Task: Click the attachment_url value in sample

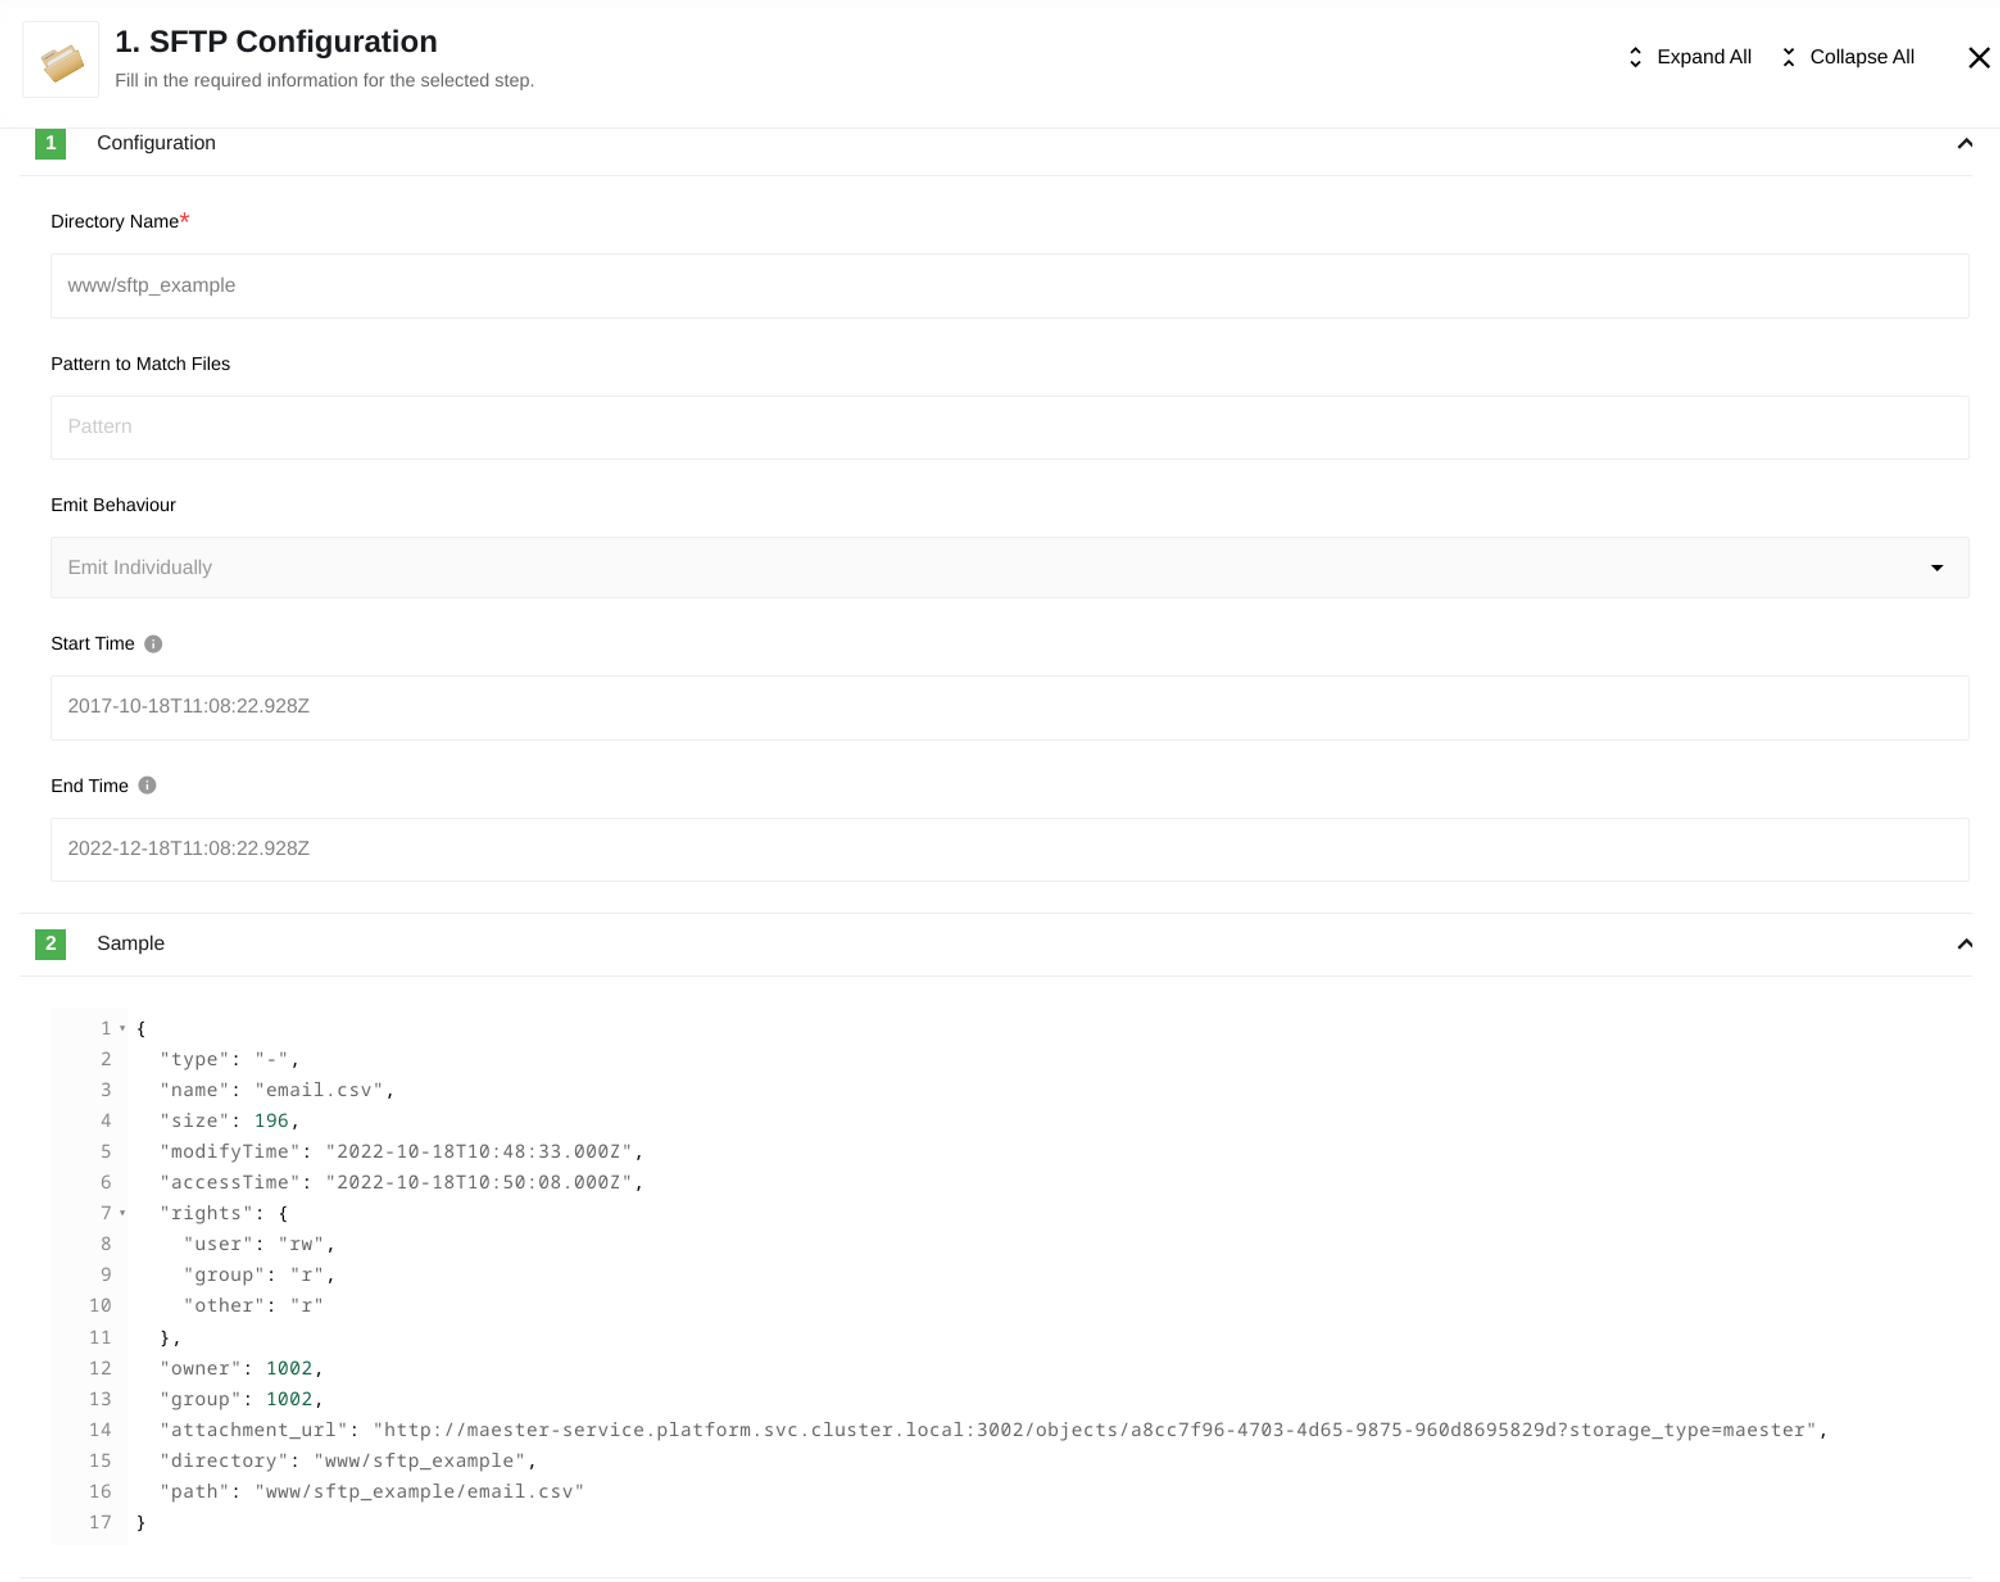Action: 1094,1430
